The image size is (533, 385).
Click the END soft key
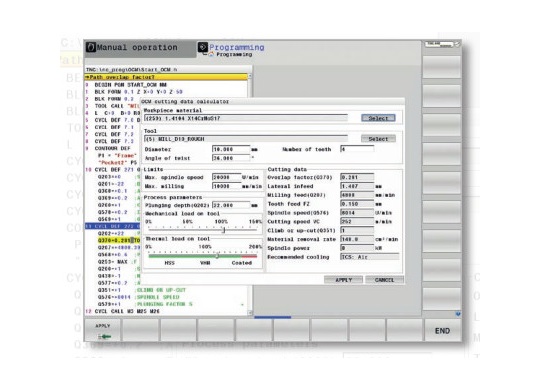coord(442,331)
